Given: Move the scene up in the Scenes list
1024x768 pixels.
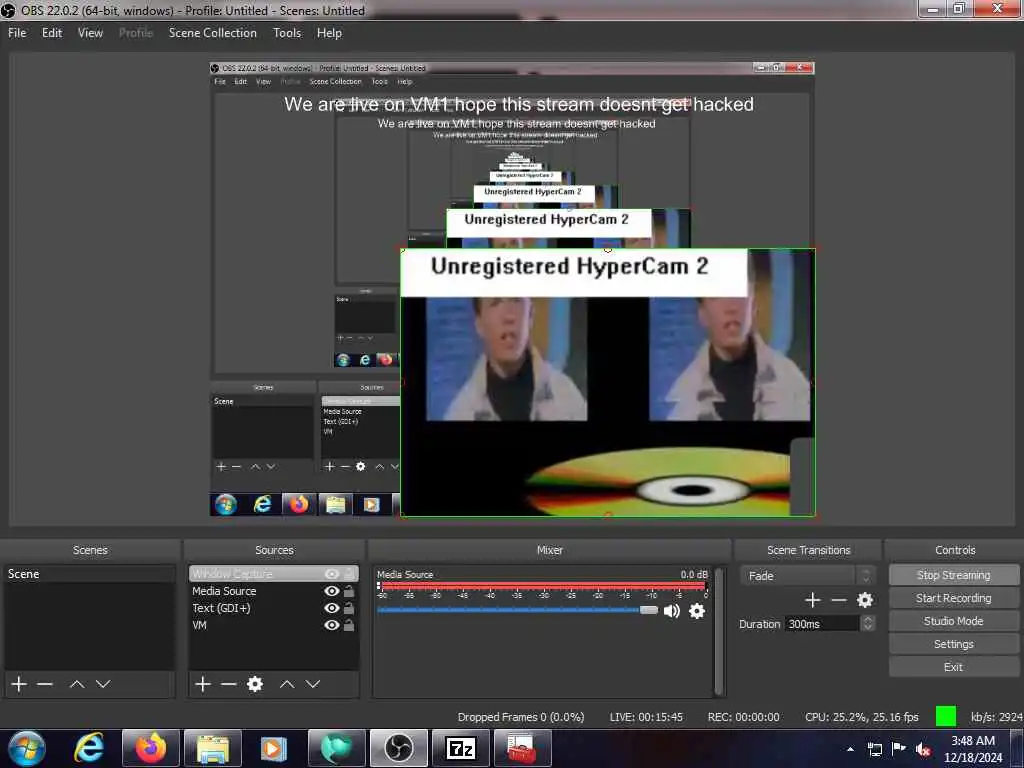Looking at the screenshot, I should click(x=77, y=684).
